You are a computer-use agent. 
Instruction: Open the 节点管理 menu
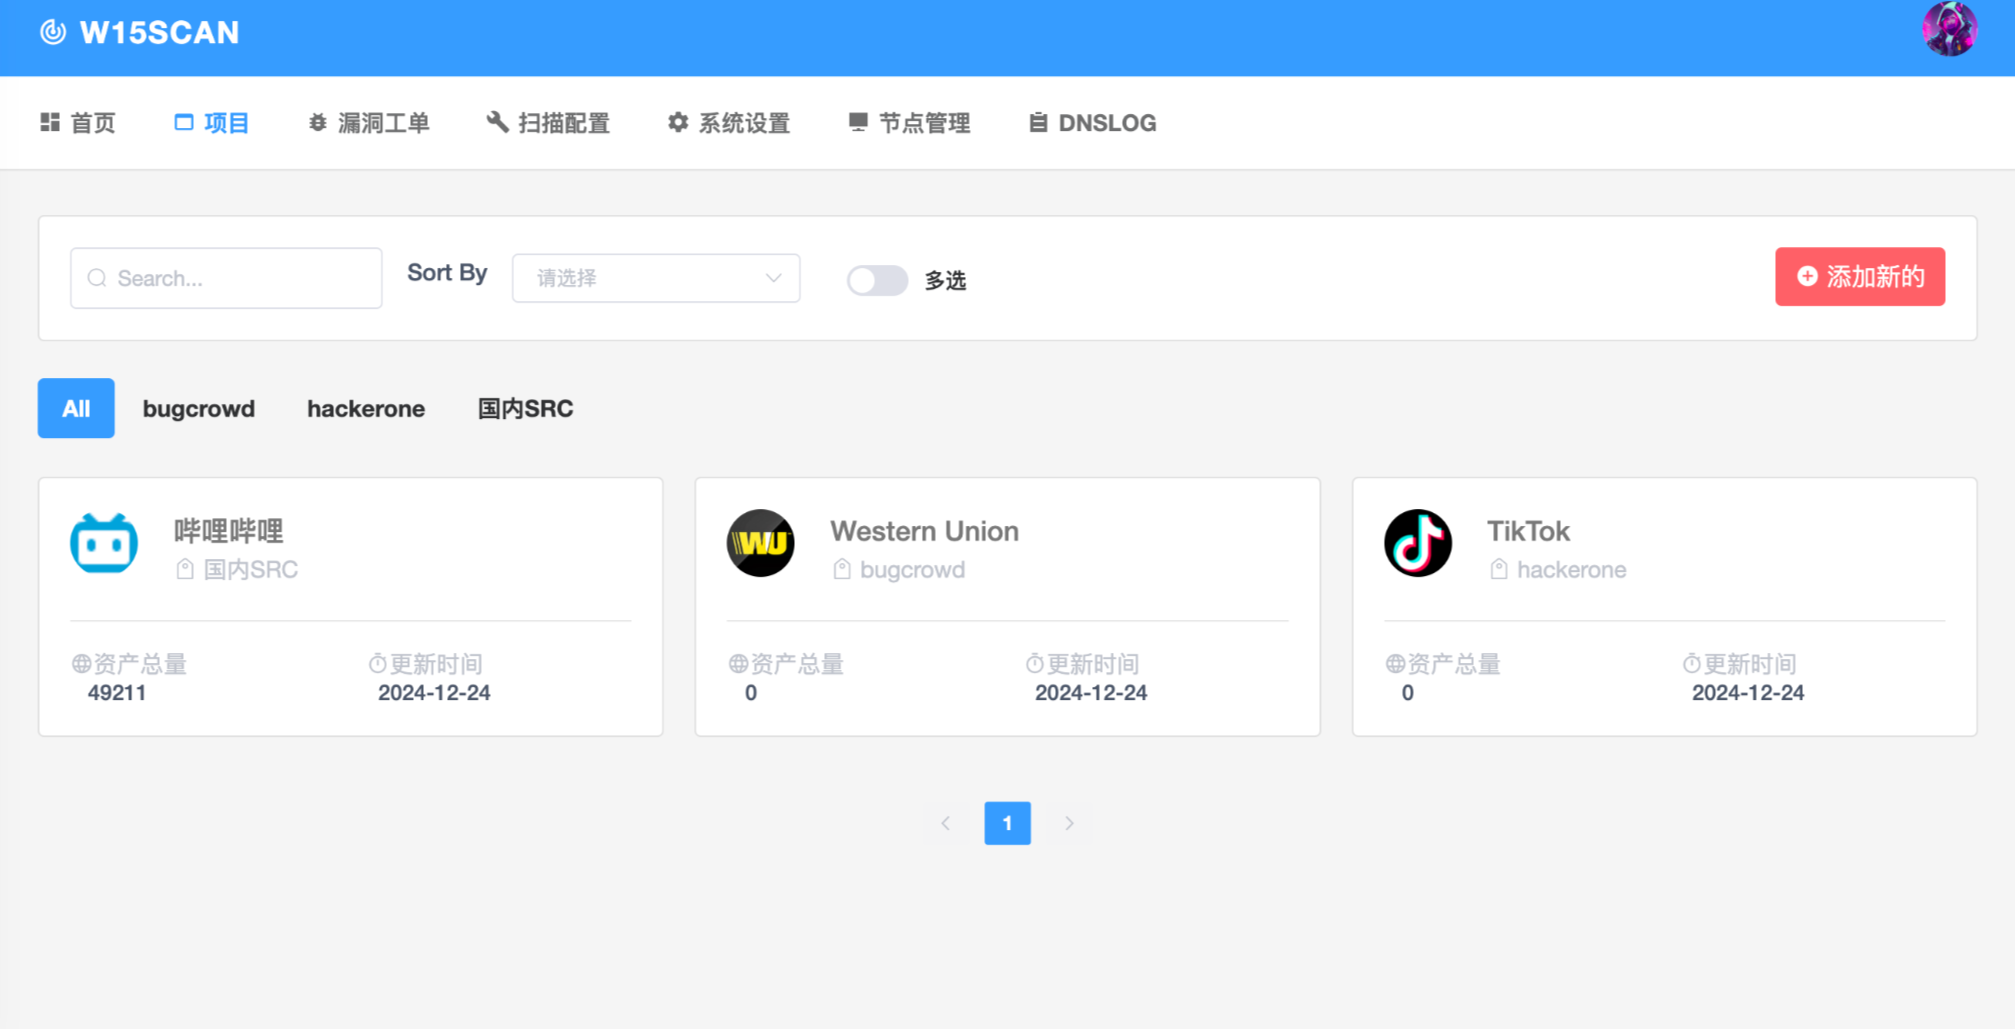[909, 122]
